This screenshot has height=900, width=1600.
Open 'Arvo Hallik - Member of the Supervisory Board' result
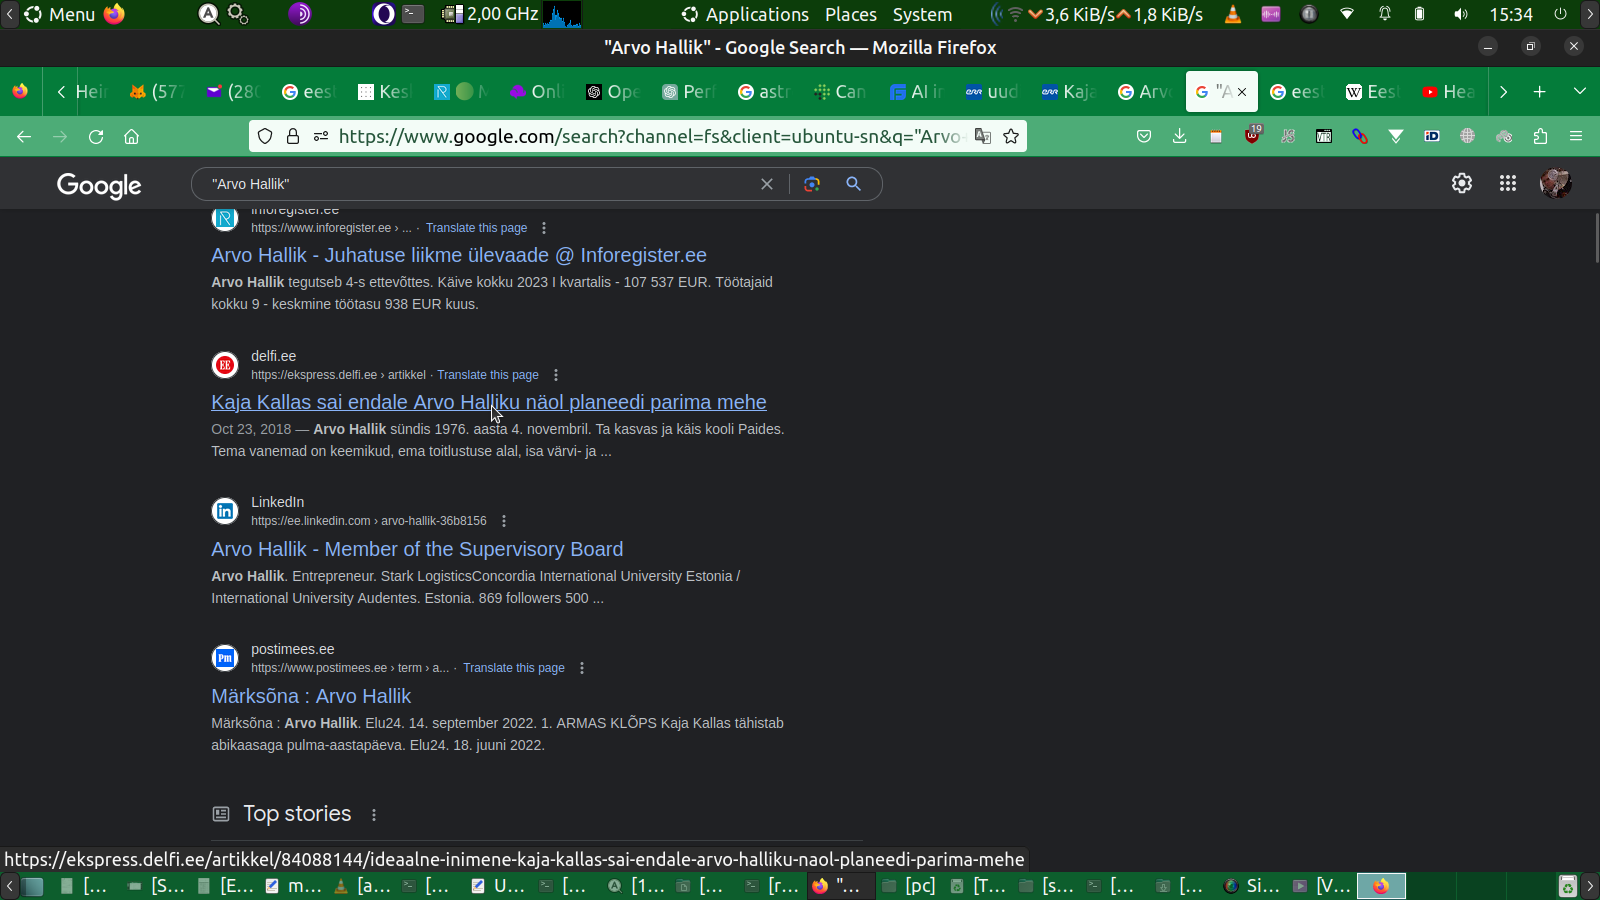click(417, 549)
